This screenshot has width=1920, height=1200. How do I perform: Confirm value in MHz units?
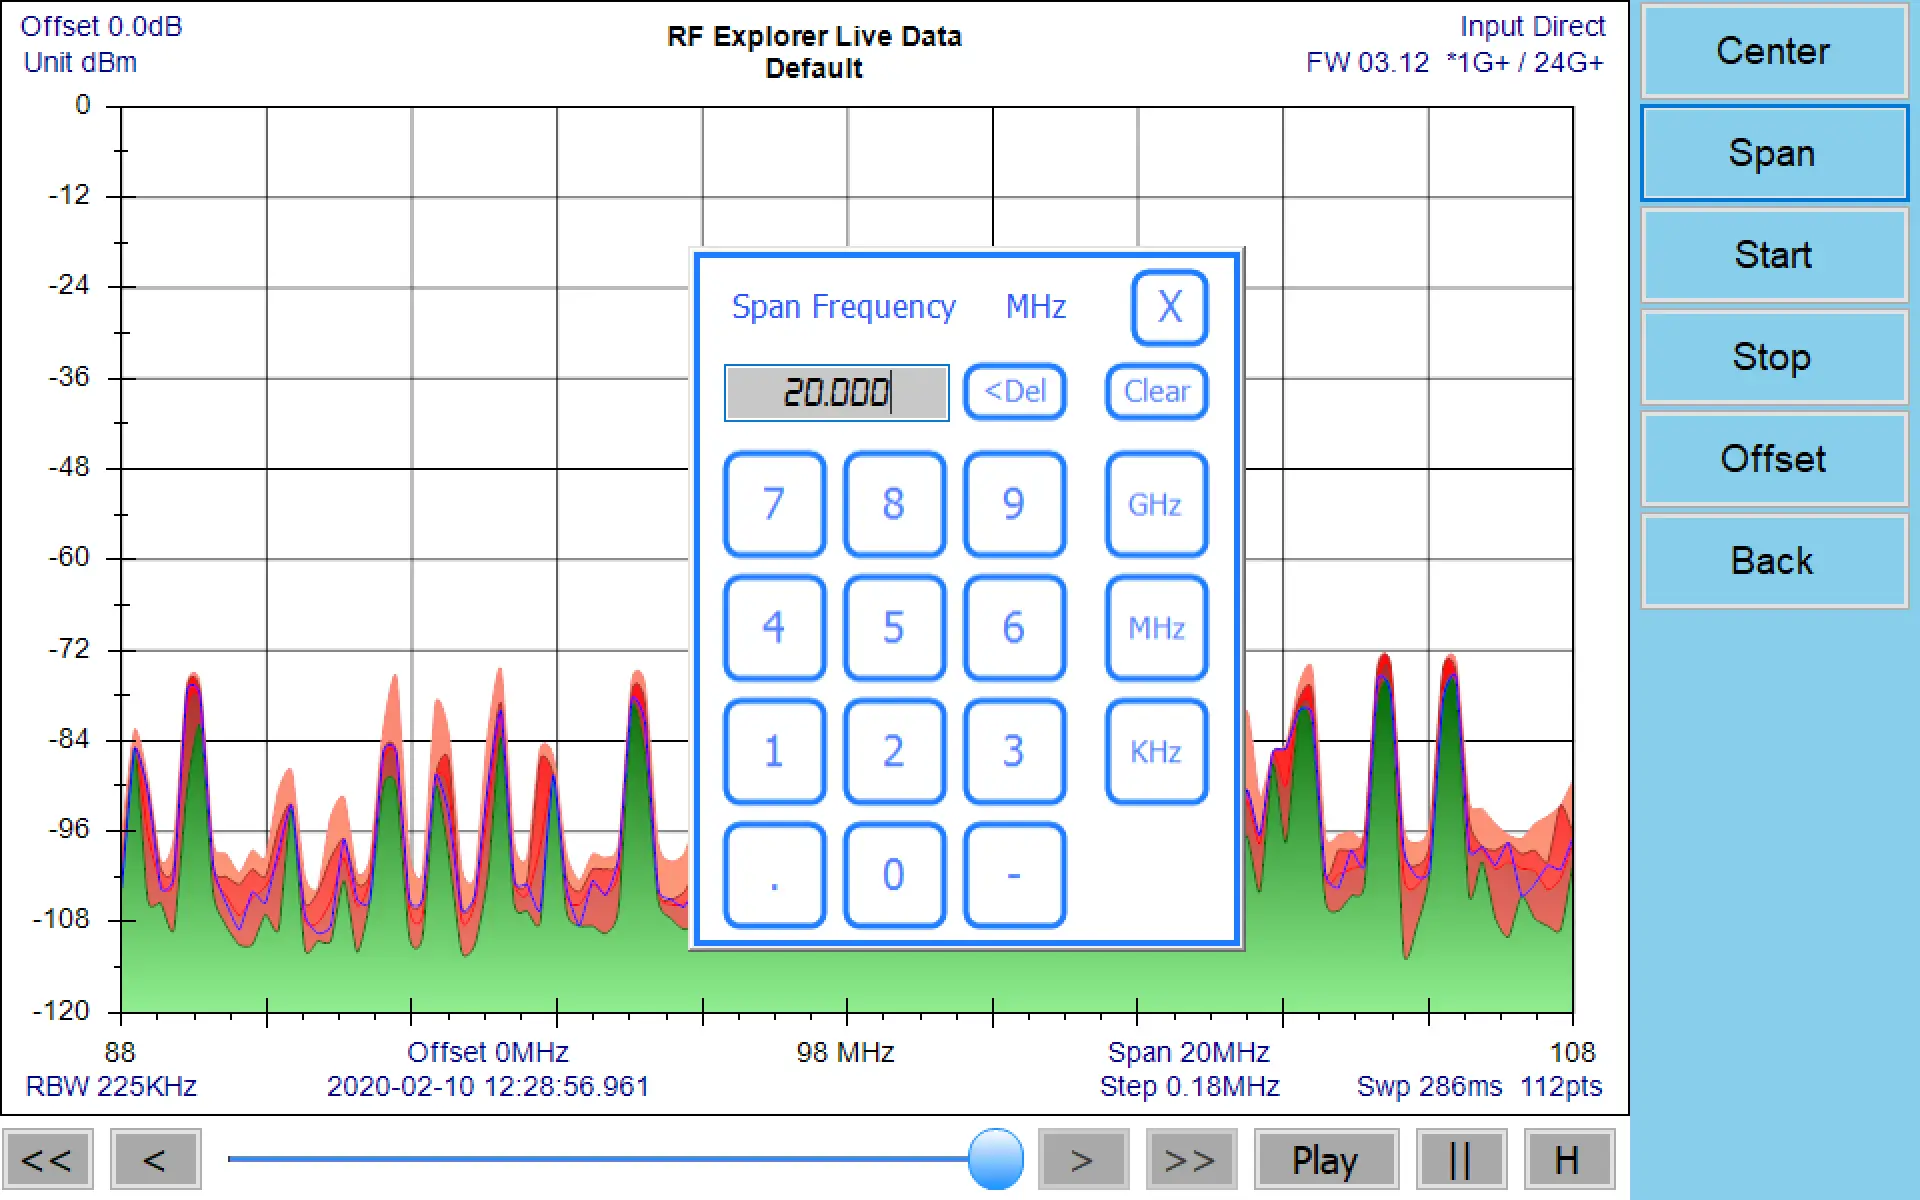pyautogui.click(x=1156, y=628)
